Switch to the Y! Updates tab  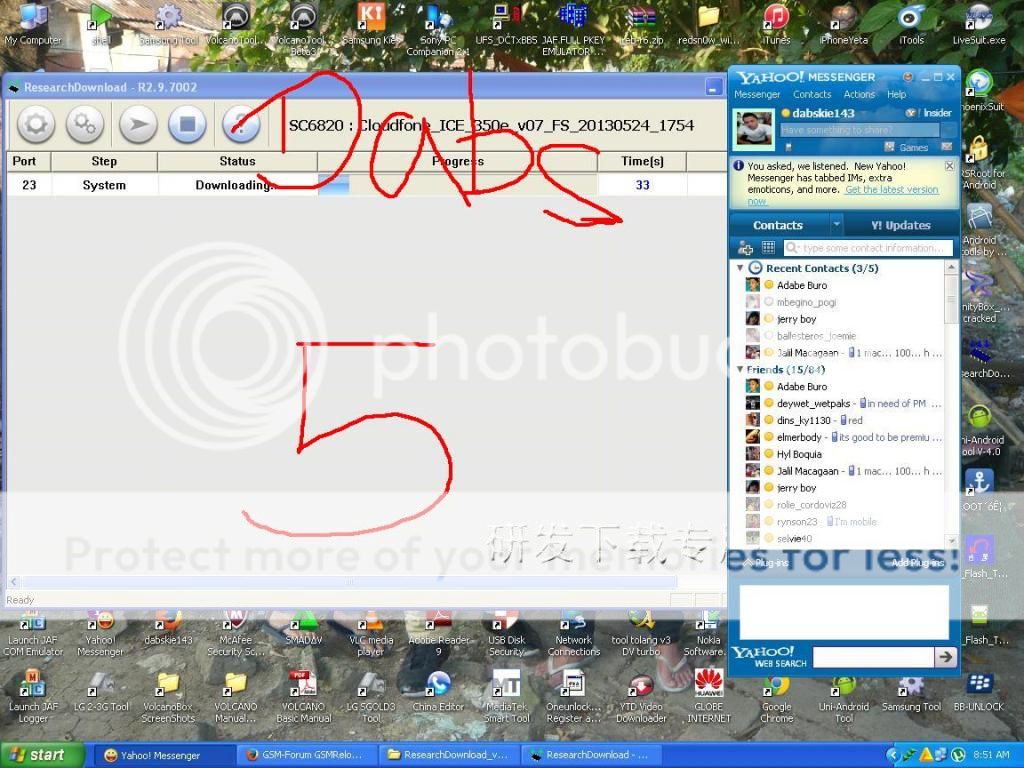900,225
